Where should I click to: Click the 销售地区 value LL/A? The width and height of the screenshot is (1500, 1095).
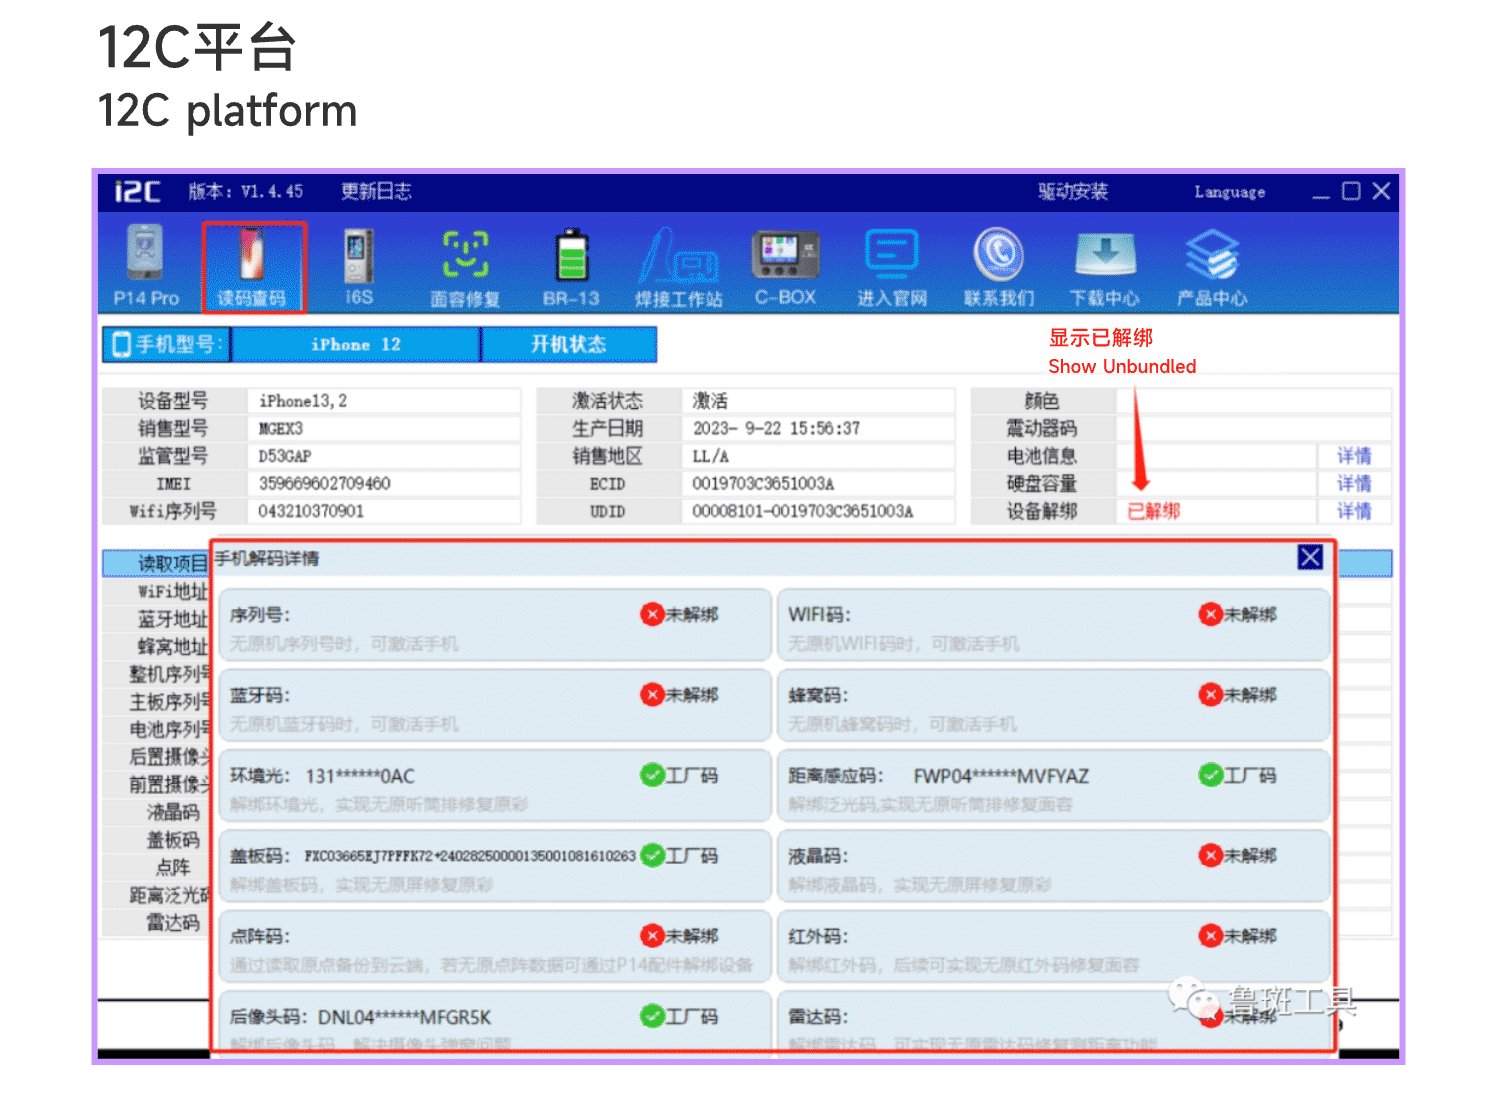pos(711,456)
